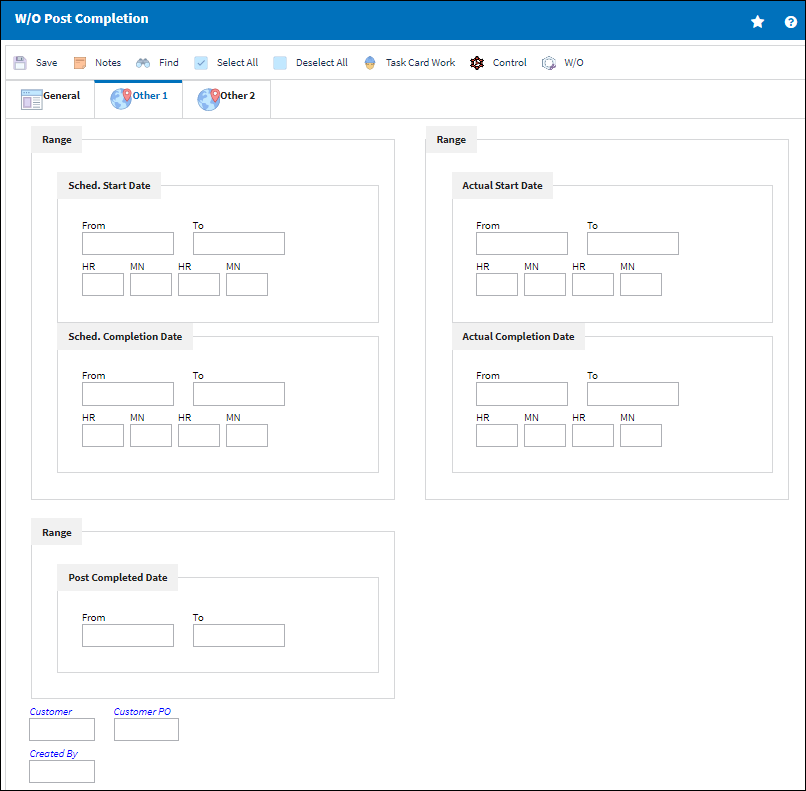Click last MN box under Sched. Completion Date
The image size is (806, 791).
point(247,436)
